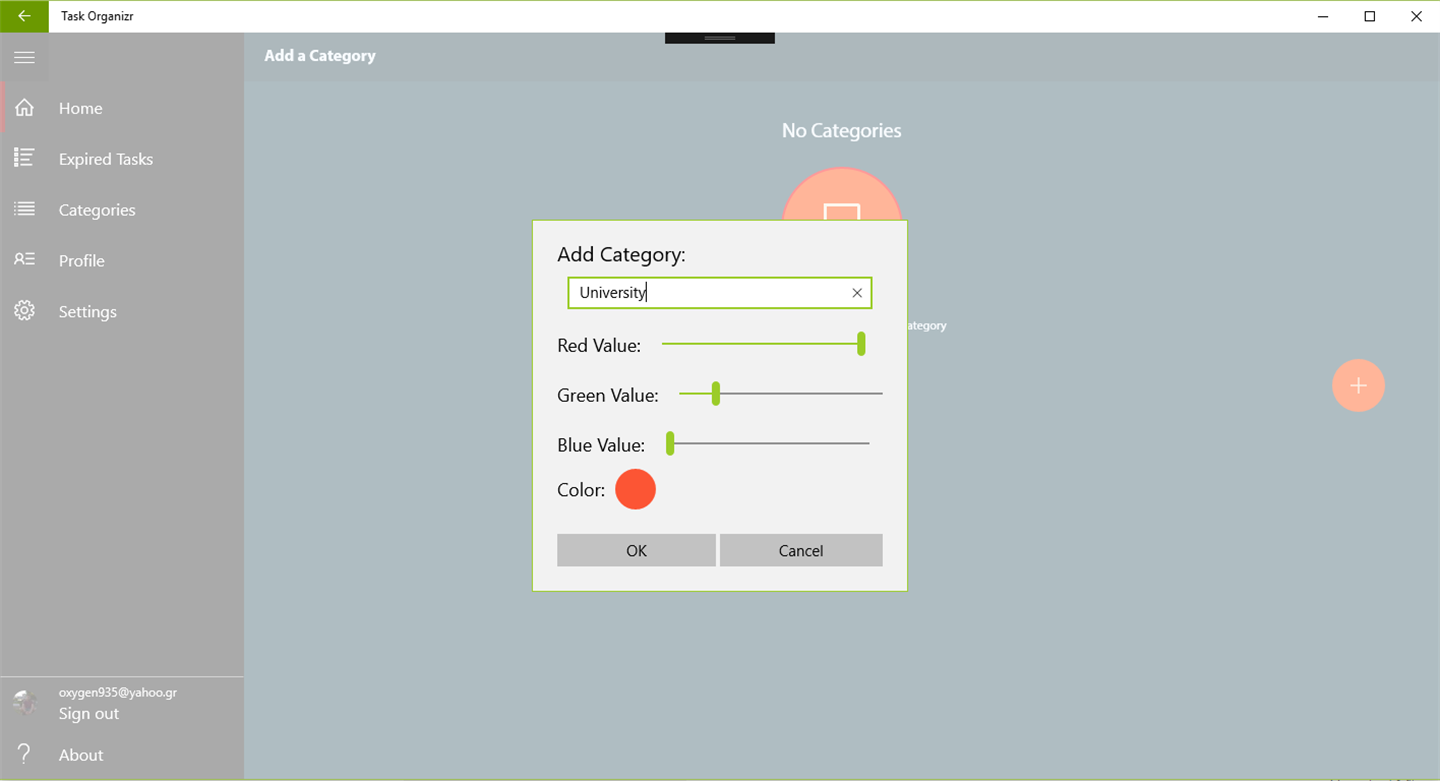Clear the category name with X
The width and height of the screenshot is (1440, 781).
pyautogui.click(x=857, y=293)
